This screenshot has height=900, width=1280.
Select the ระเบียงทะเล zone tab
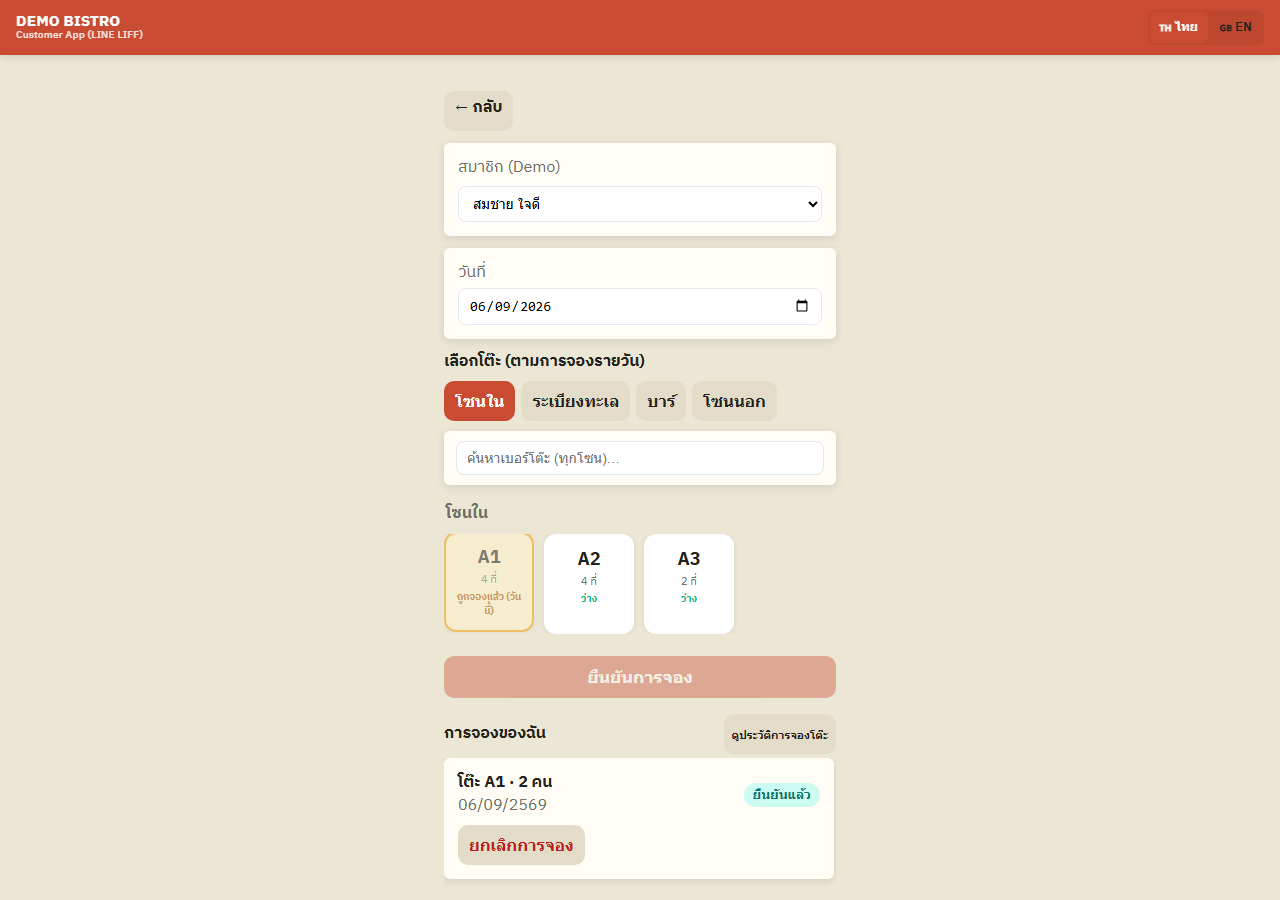tap(575, 401)
